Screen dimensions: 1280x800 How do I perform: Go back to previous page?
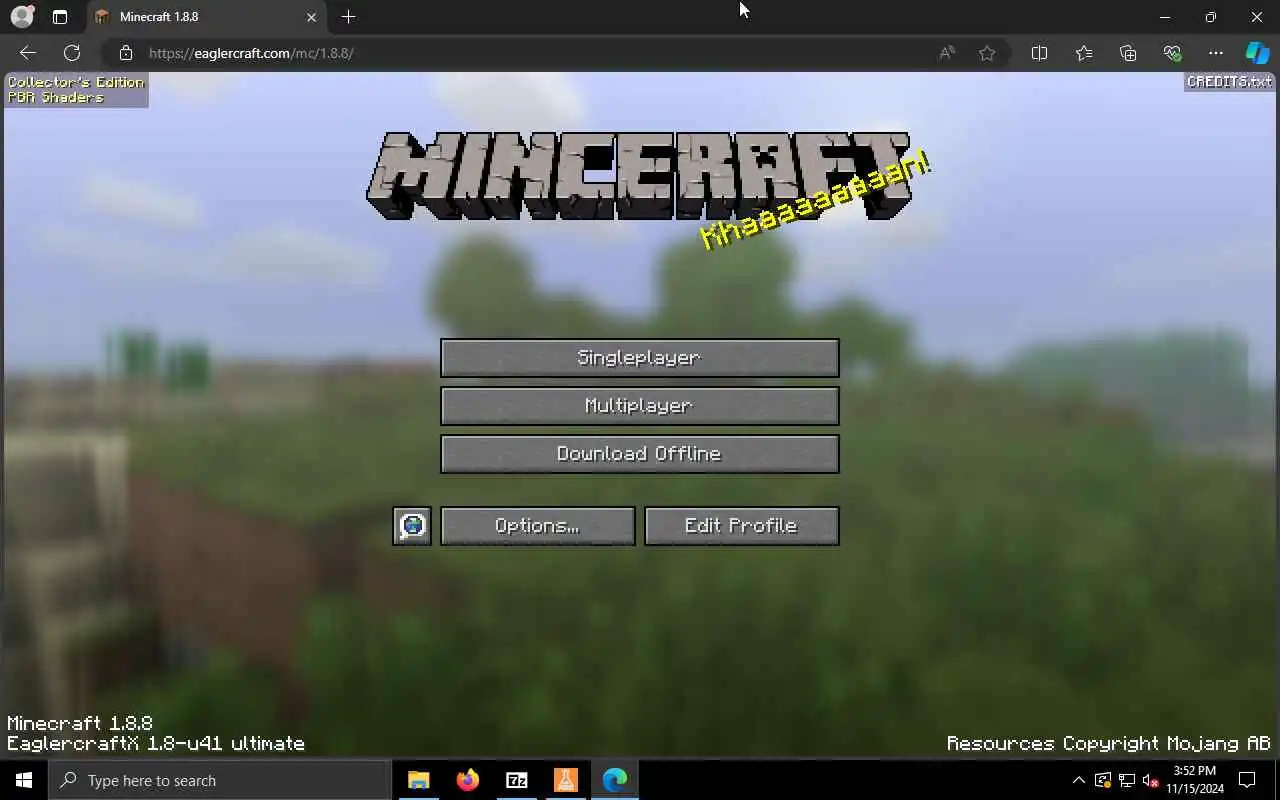point(28,53)
